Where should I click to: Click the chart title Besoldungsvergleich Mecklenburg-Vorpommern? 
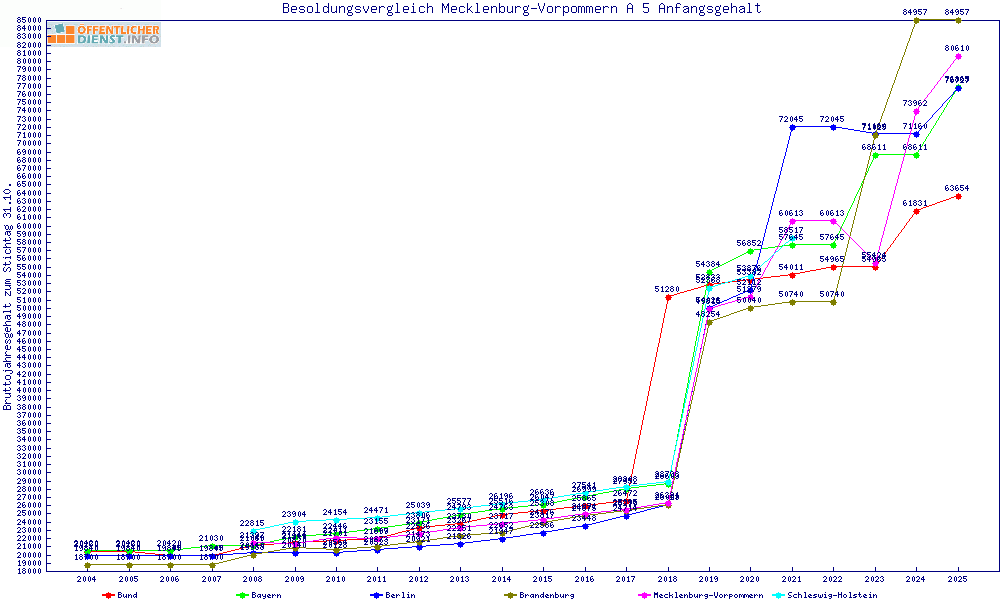point(521,9)
